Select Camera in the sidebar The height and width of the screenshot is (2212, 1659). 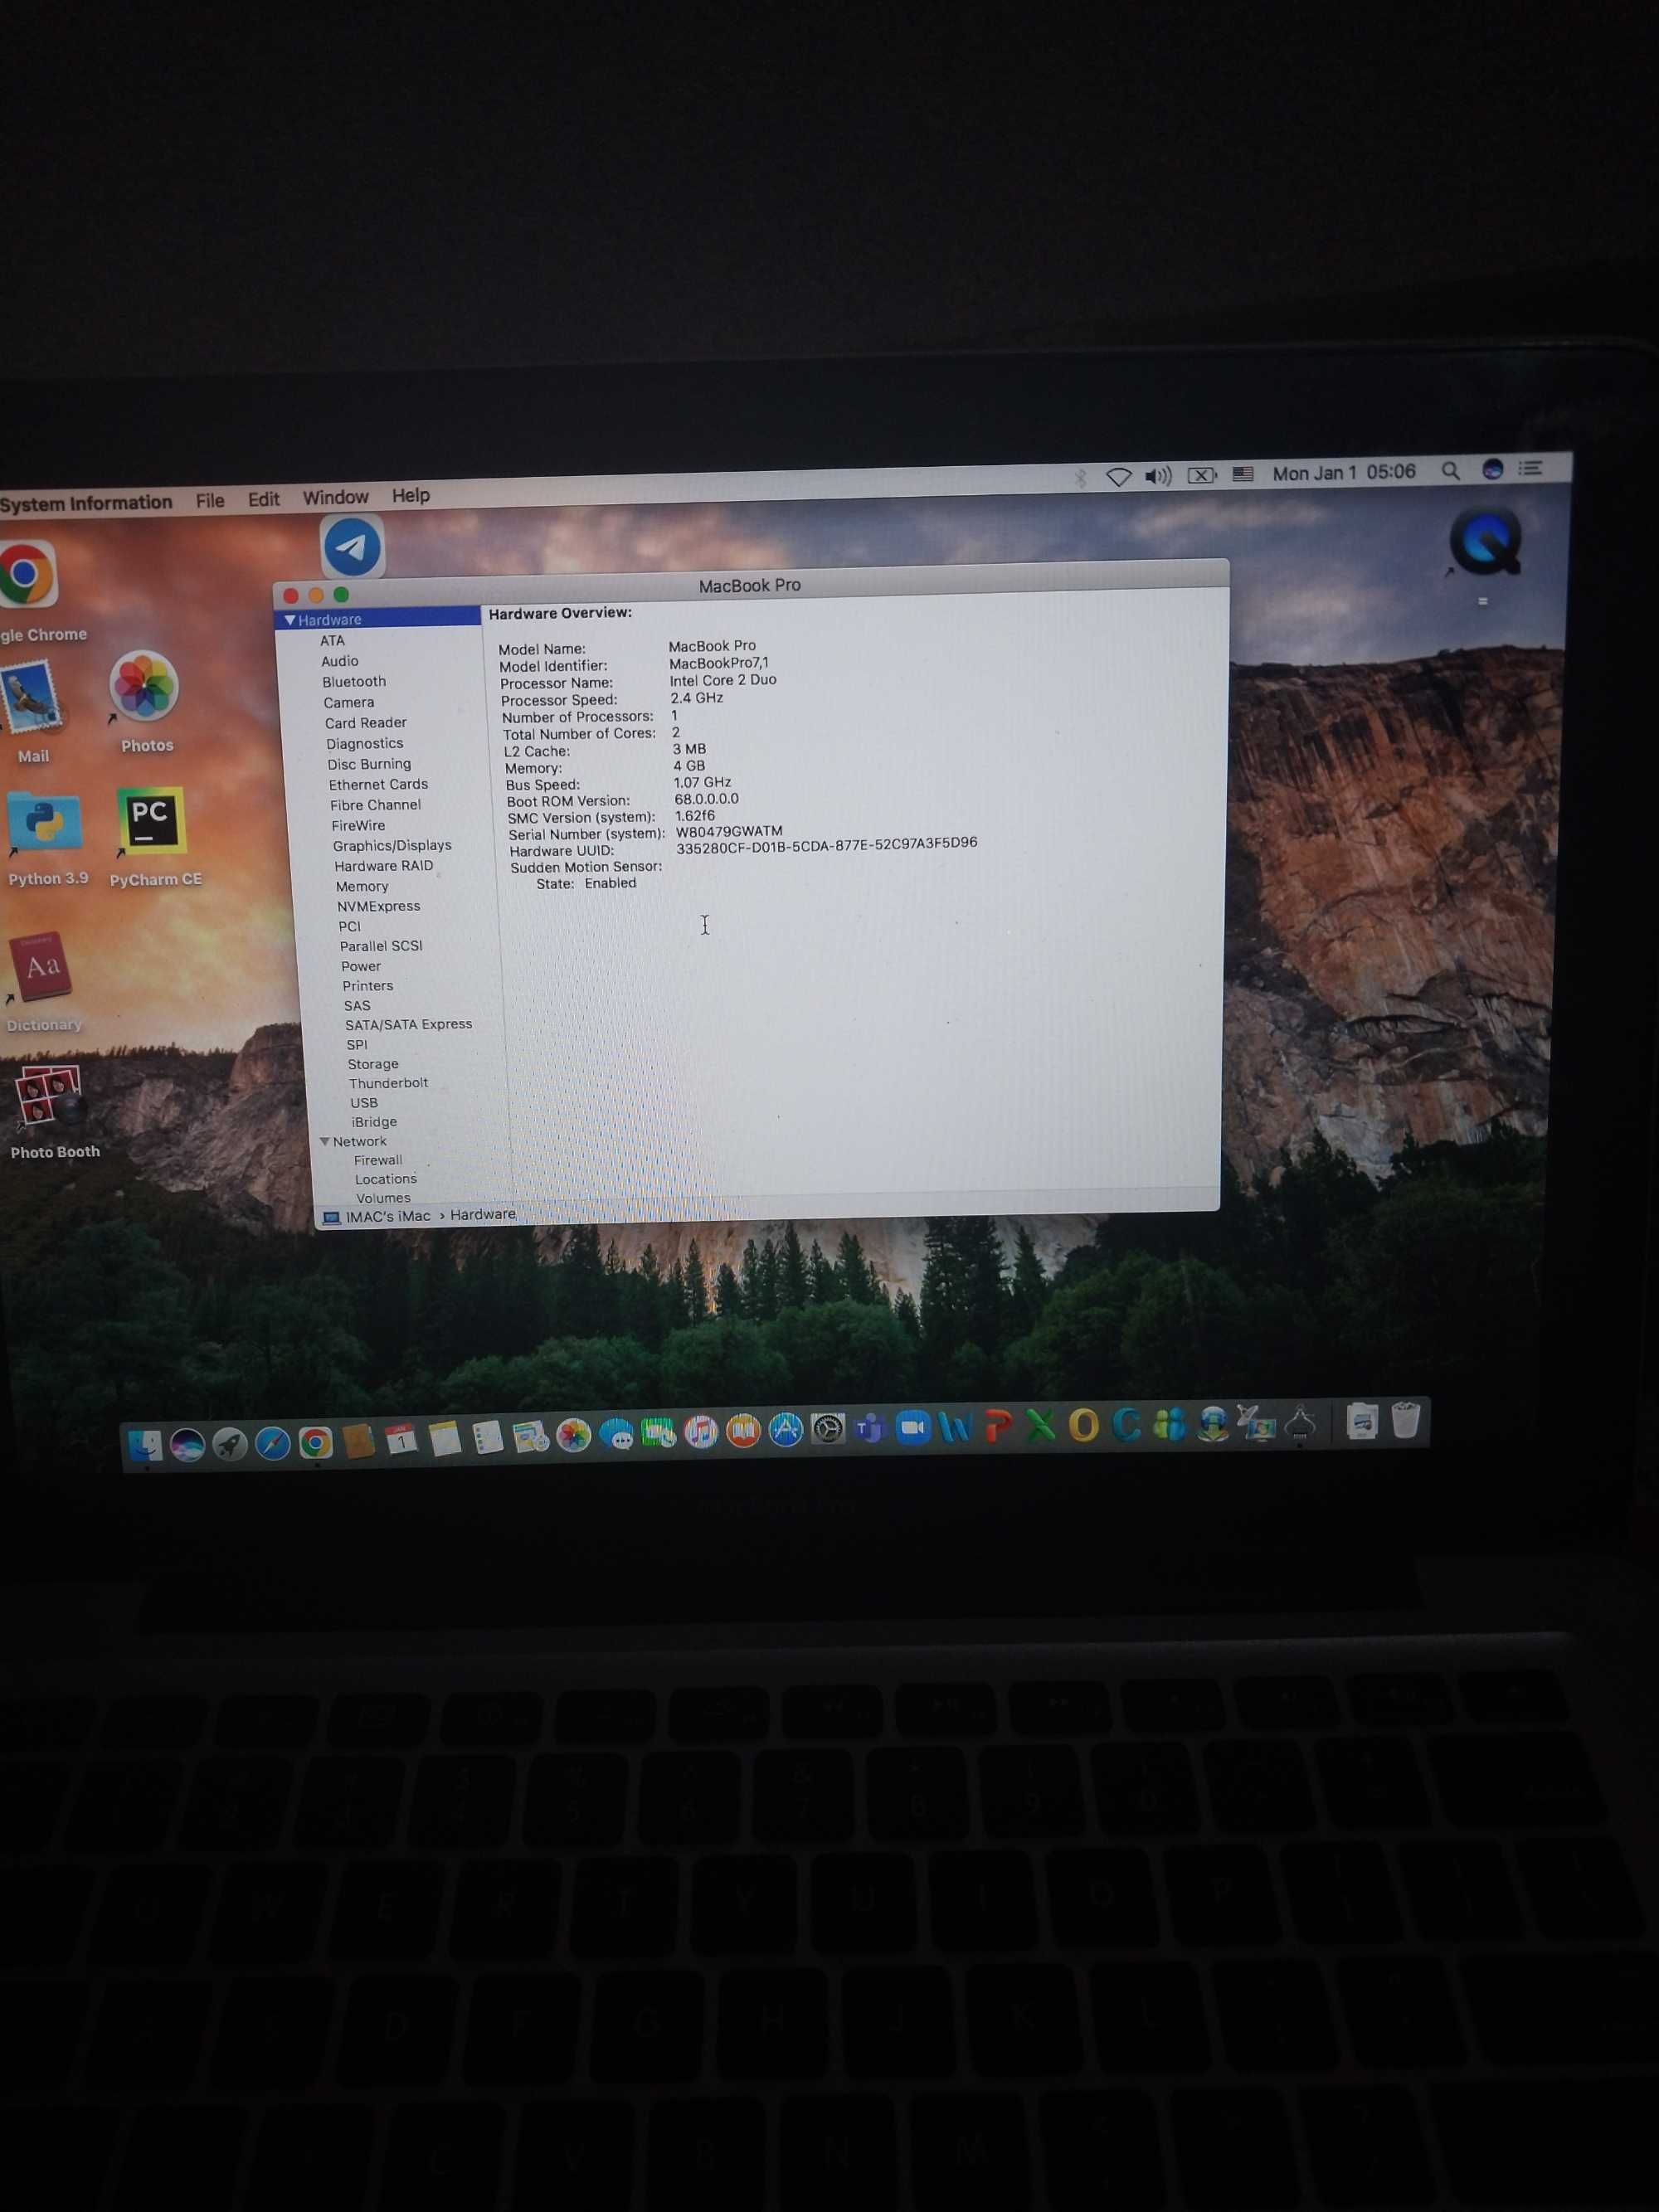point(349,703)
